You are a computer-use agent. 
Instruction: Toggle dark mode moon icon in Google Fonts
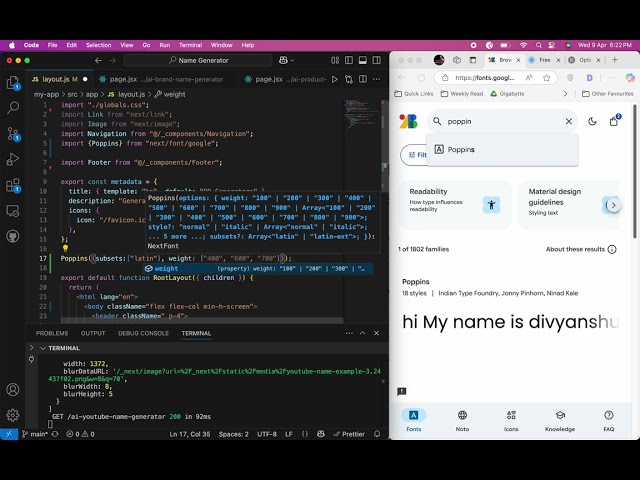(592, 121)
